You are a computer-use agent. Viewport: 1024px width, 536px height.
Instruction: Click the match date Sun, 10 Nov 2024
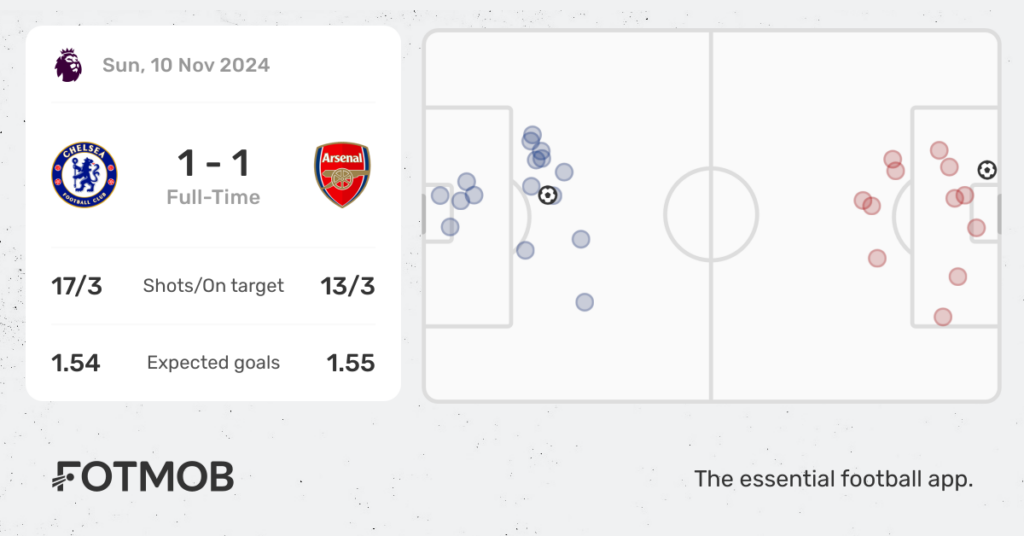[186, 65]
